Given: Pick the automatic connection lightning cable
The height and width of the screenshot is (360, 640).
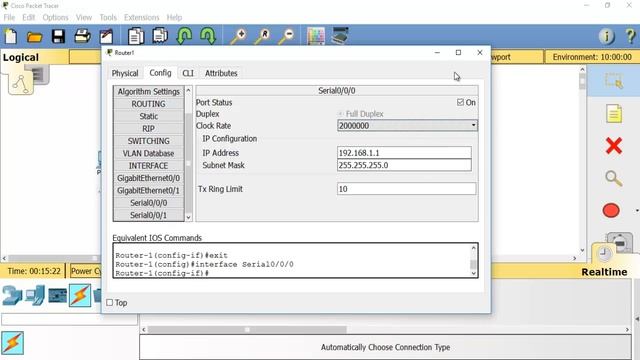Looking at the screenshot, I should pos(12,343).
